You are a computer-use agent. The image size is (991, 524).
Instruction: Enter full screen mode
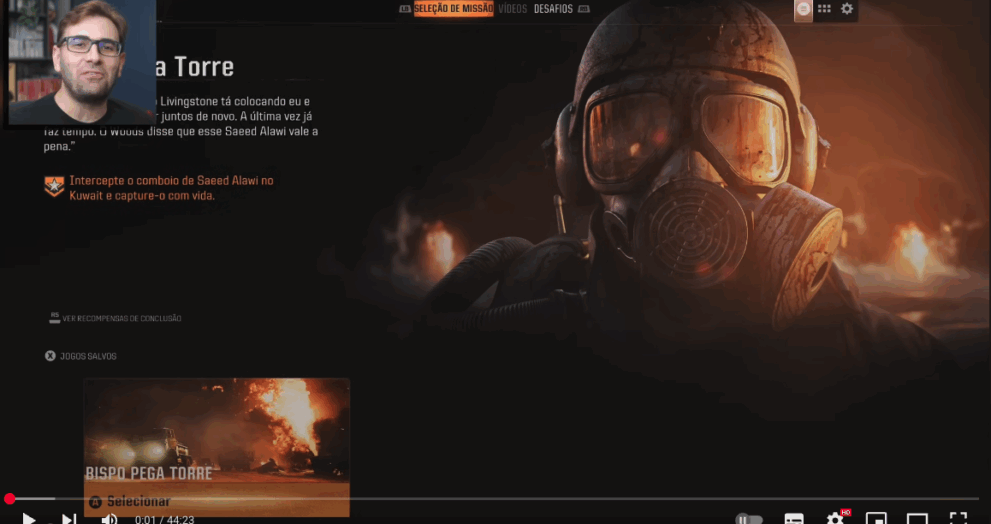[958, 519]
